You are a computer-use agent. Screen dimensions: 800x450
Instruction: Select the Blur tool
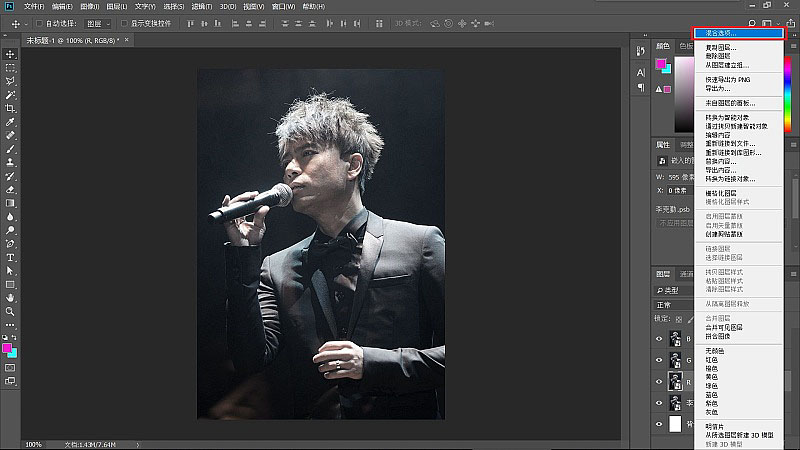[10, 216]
